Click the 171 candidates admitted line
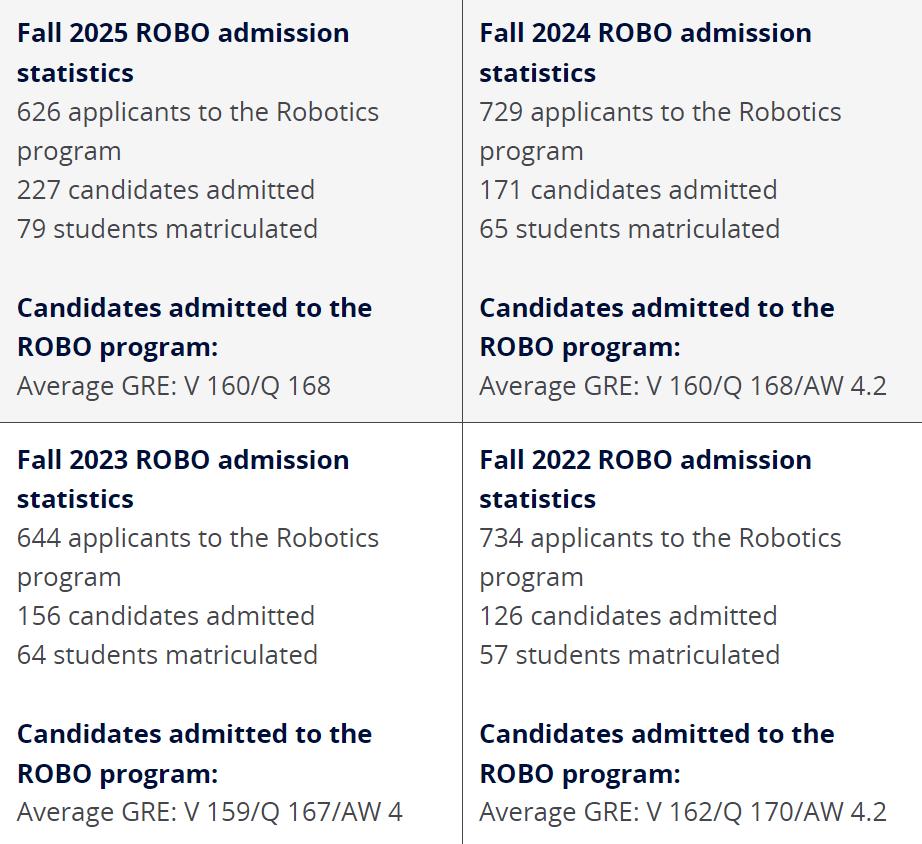 628,190
